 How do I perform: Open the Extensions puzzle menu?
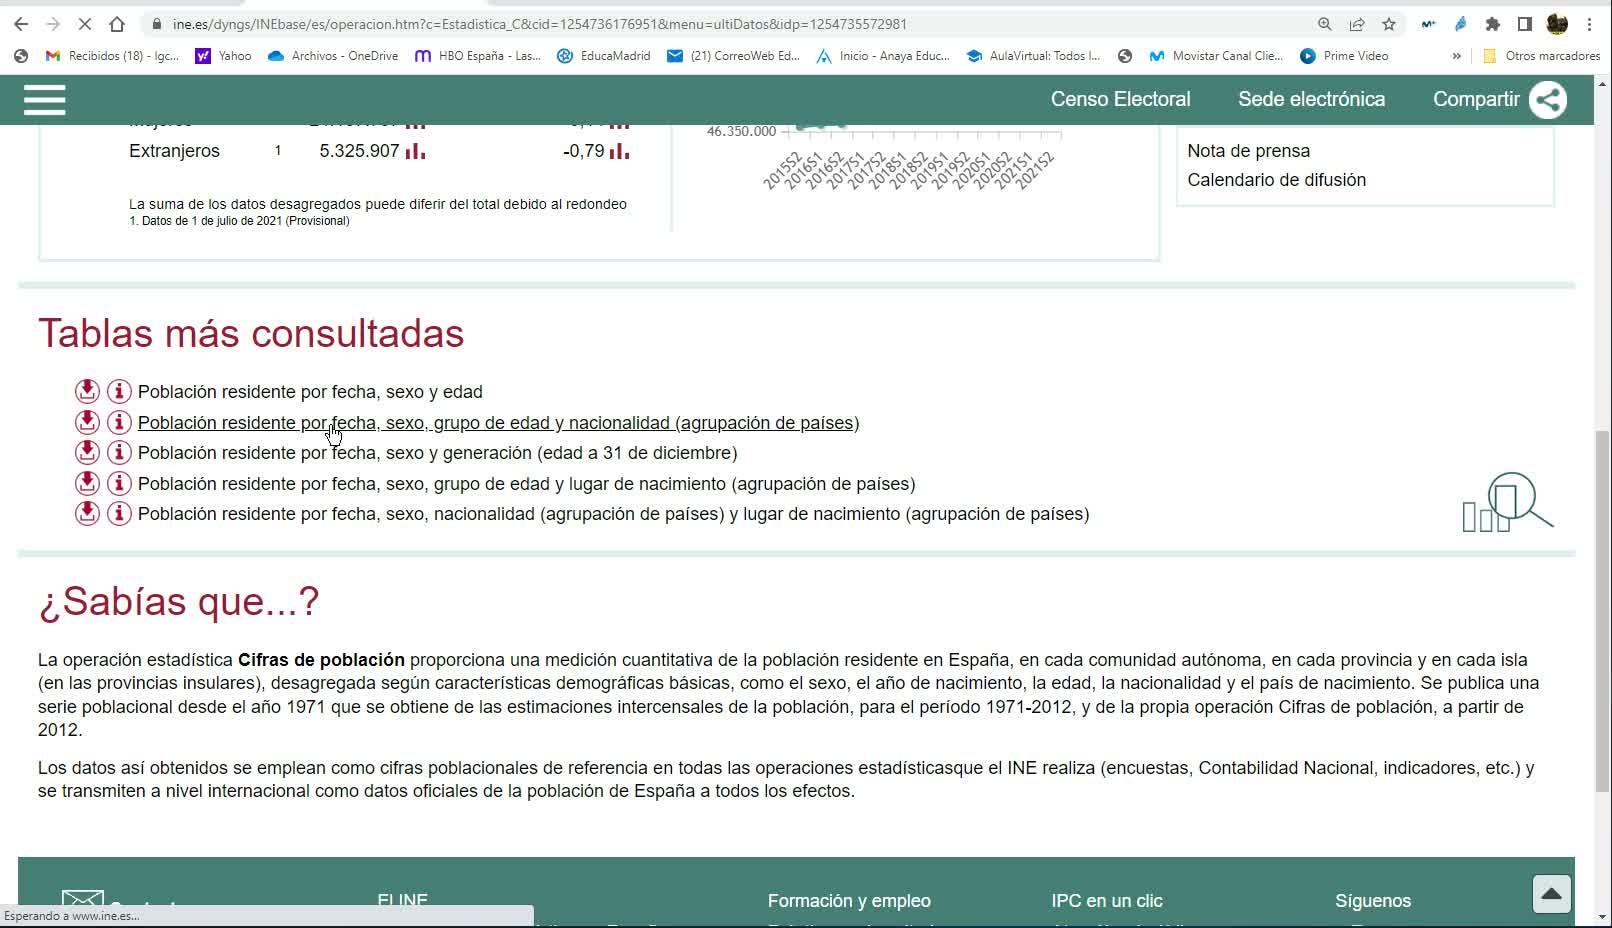point(1493,24)
